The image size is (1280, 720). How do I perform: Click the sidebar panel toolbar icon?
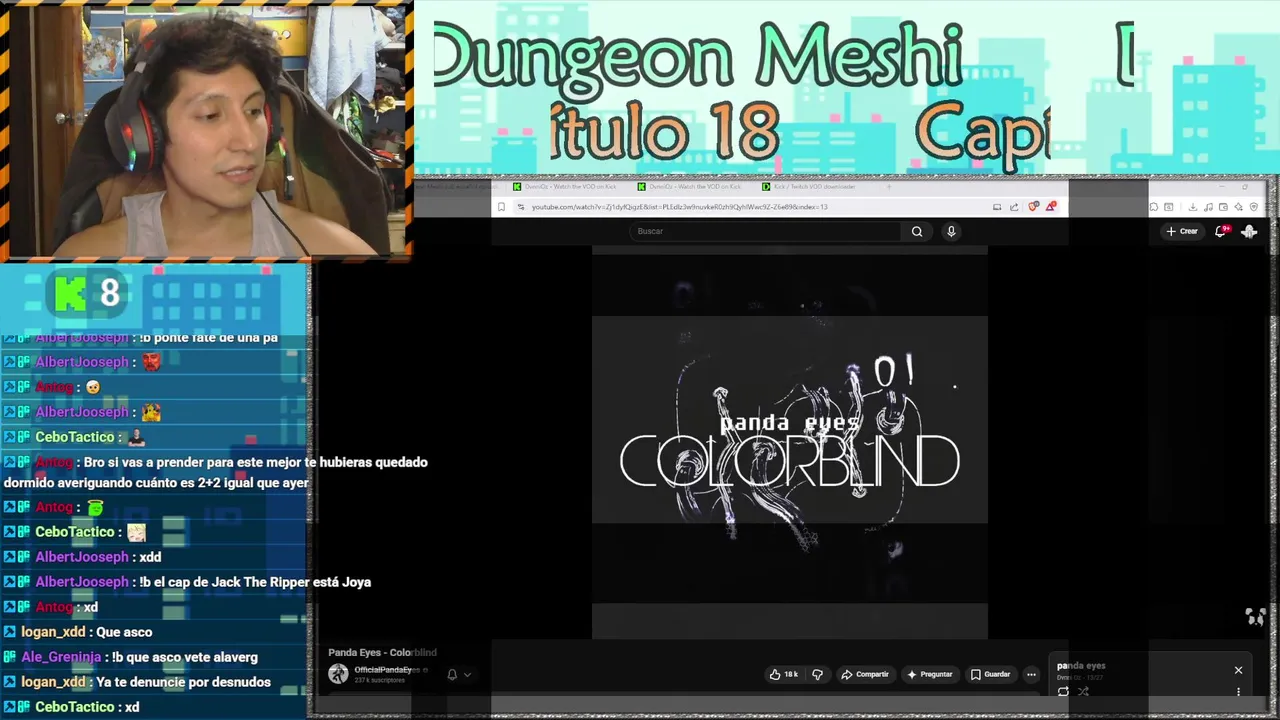(1169, 207)
